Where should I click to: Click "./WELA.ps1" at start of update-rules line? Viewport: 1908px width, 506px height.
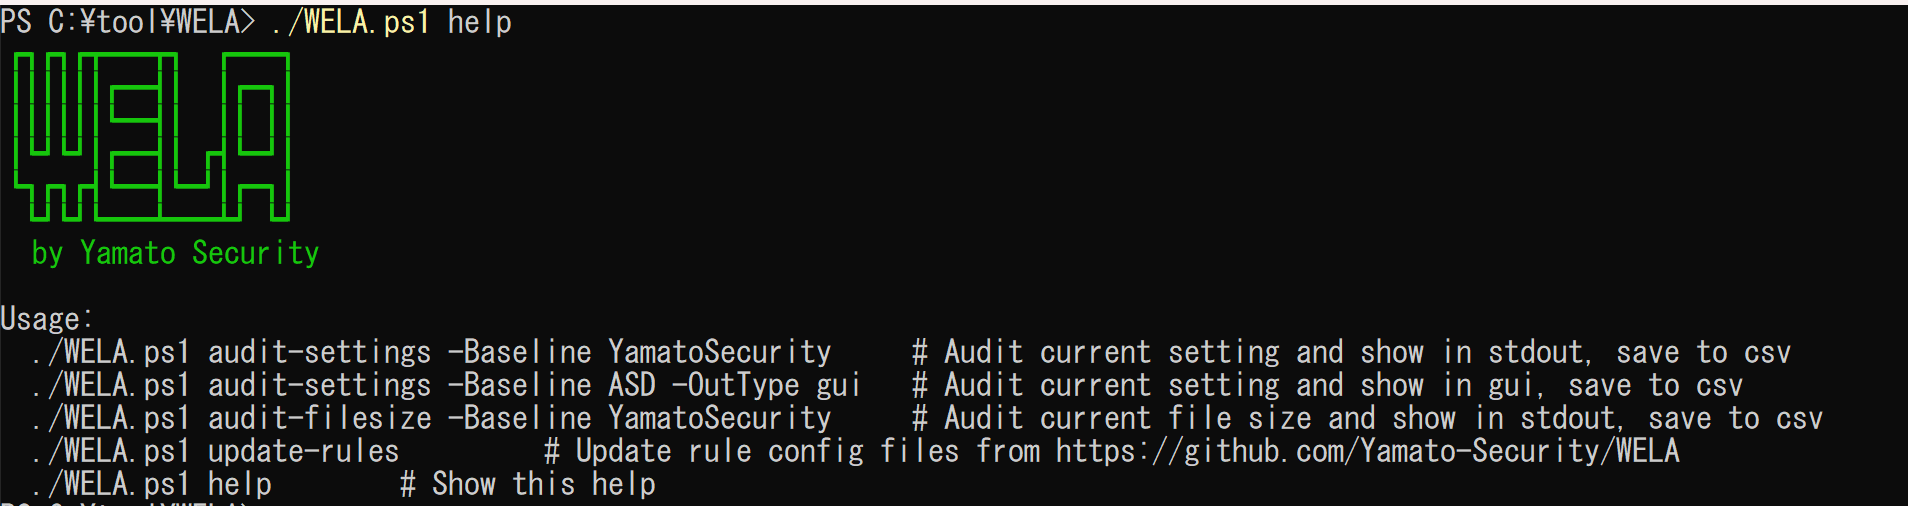coord(110,452)
